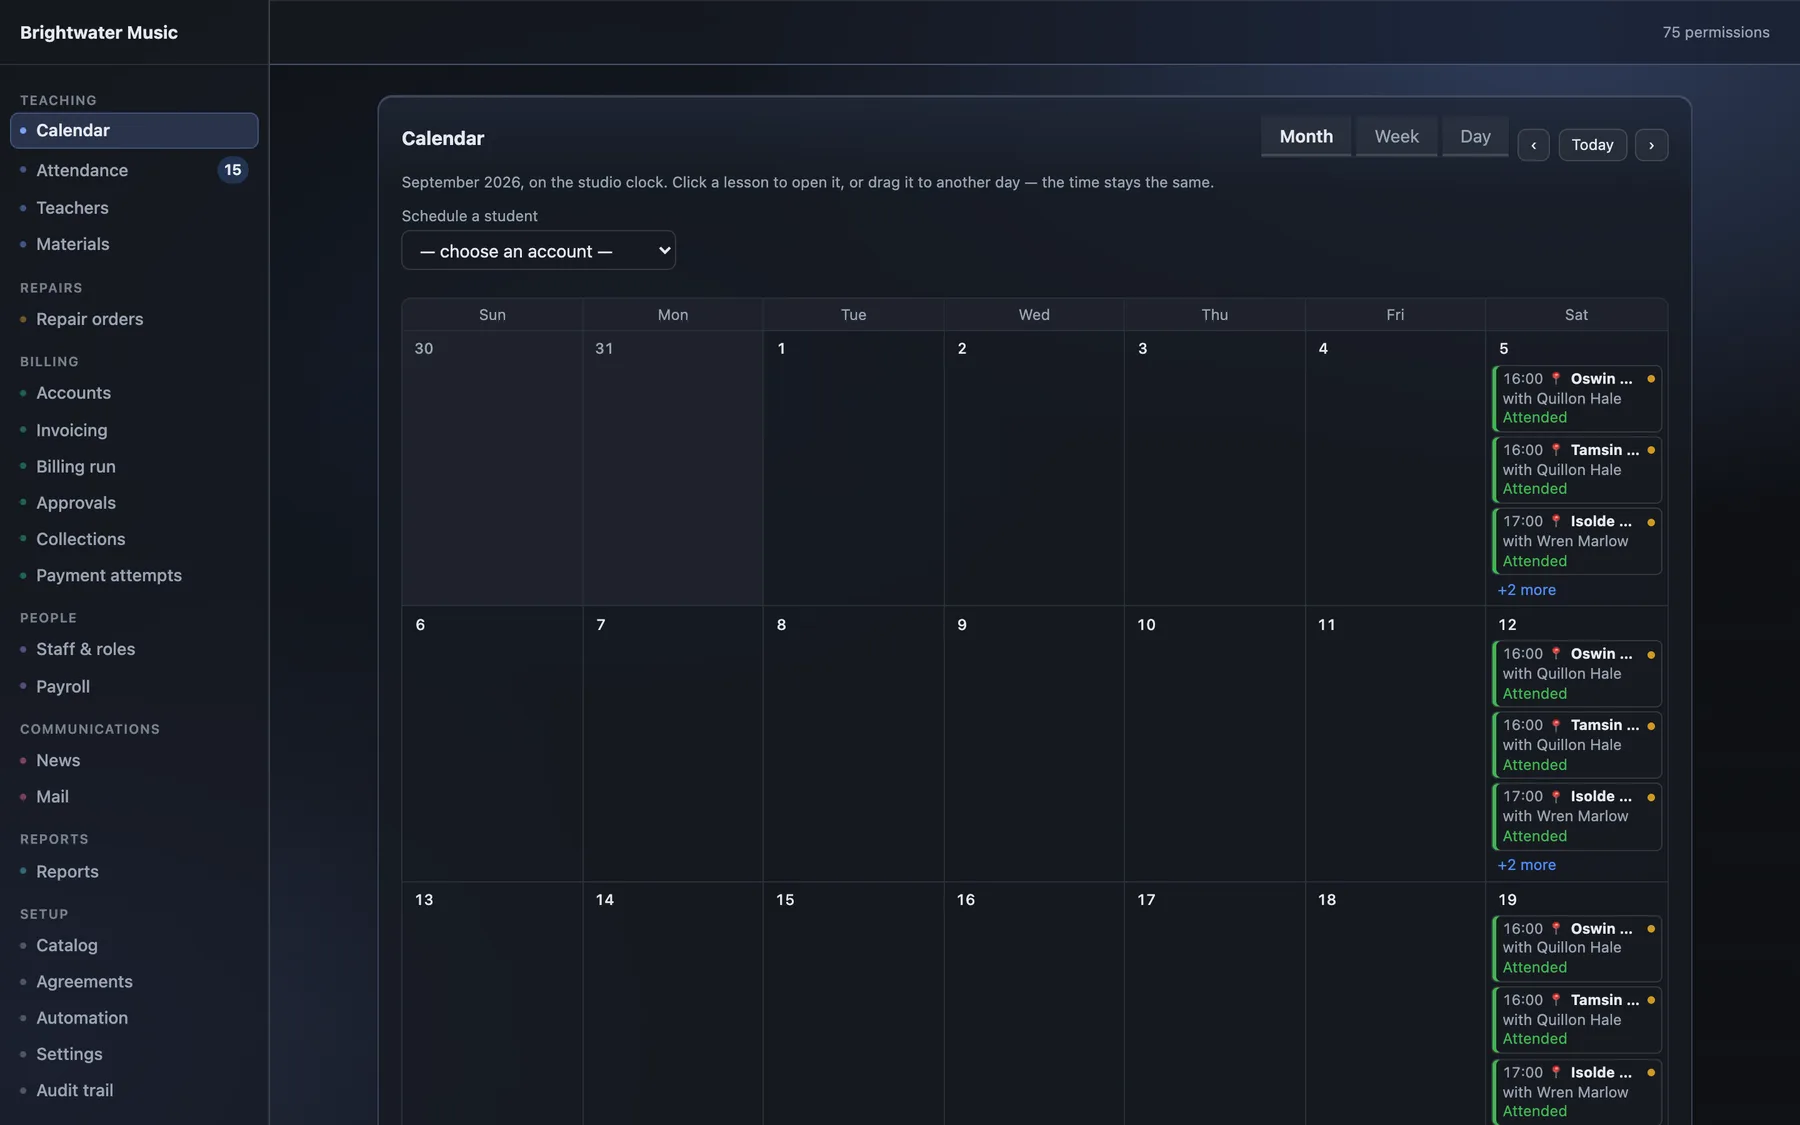Image resolution: width=1800 pixels, height=1125 pixels.
Task: Click the Wed column header
Action: (x=1034, y=315)
